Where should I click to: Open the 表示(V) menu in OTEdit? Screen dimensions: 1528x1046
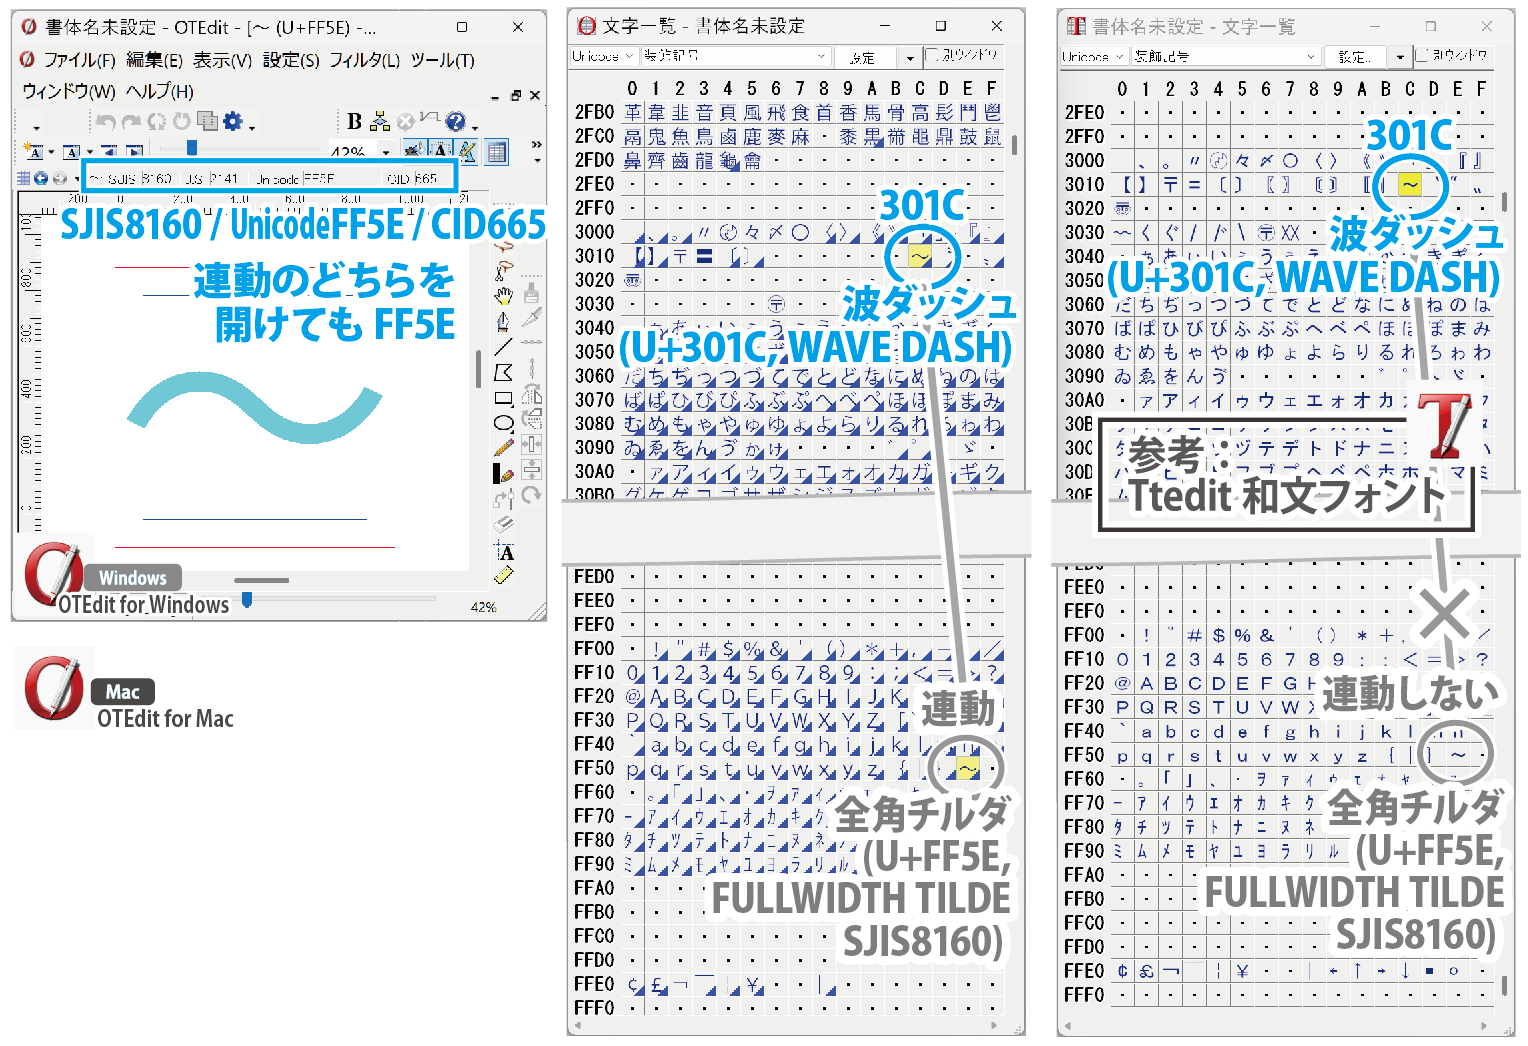coord(222,60)
